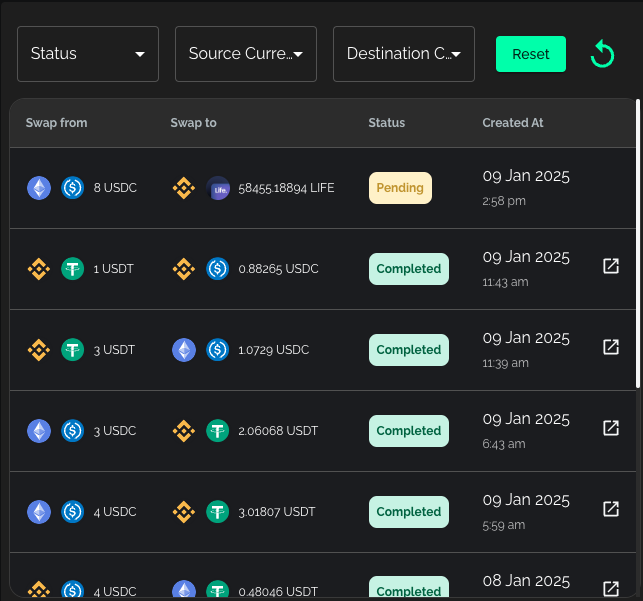Image resolution: width=643 pixels, height=601 pixels.
Task: Click BNB chain icon beside 1 USDT
Action: (x=39, y=269)
